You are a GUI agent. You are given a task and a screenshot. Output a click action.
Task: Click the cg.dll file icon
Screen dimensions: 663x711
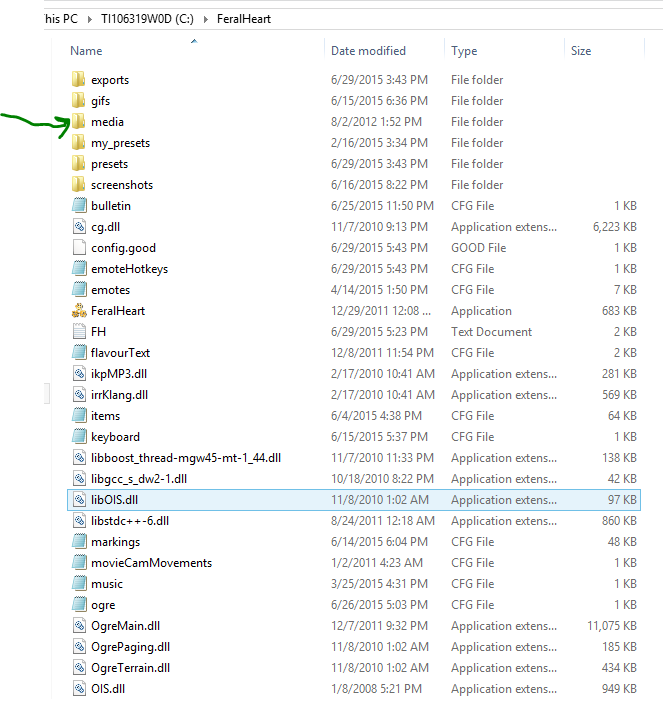[79, 226]
